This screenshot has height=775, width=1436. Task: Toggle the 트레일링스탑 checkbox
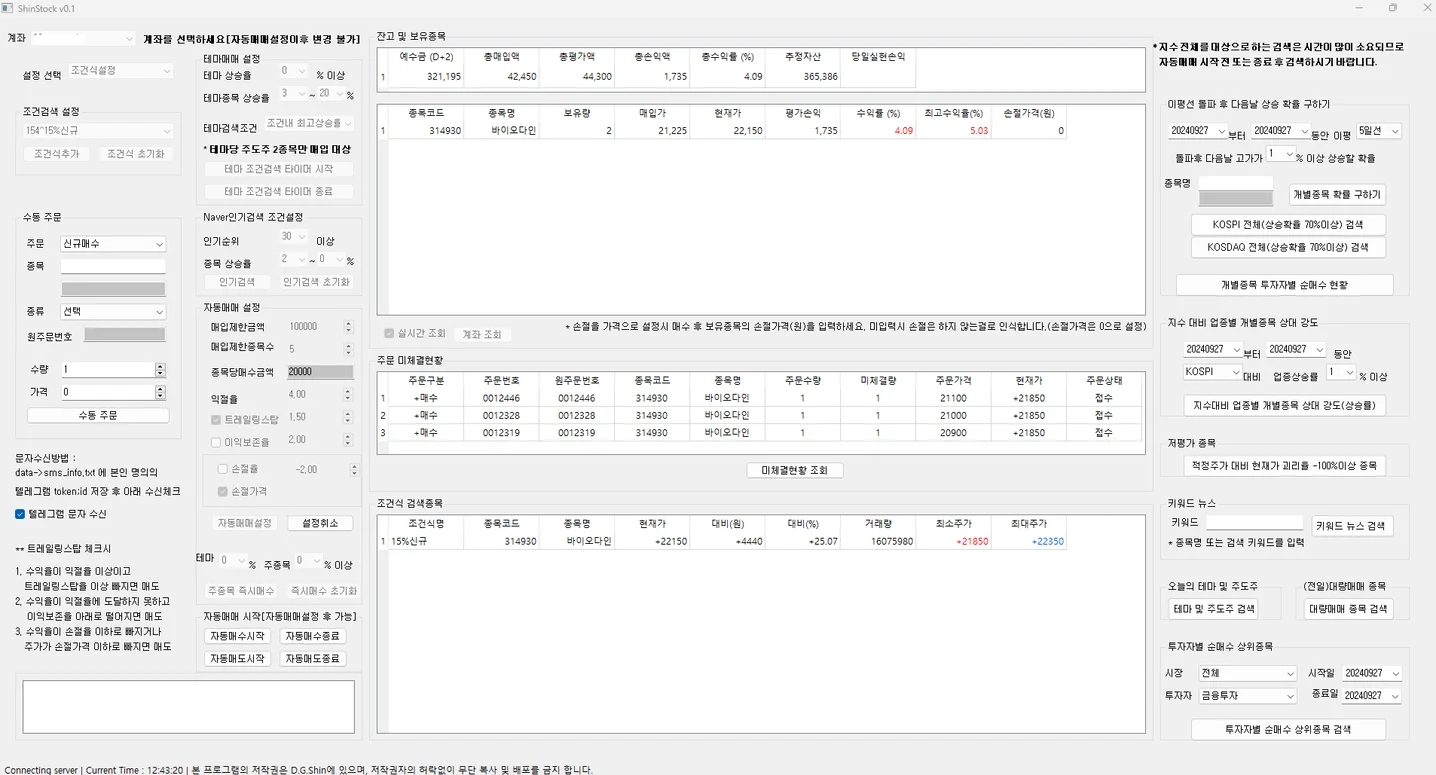pyautogui.click(x=216, y=419)
